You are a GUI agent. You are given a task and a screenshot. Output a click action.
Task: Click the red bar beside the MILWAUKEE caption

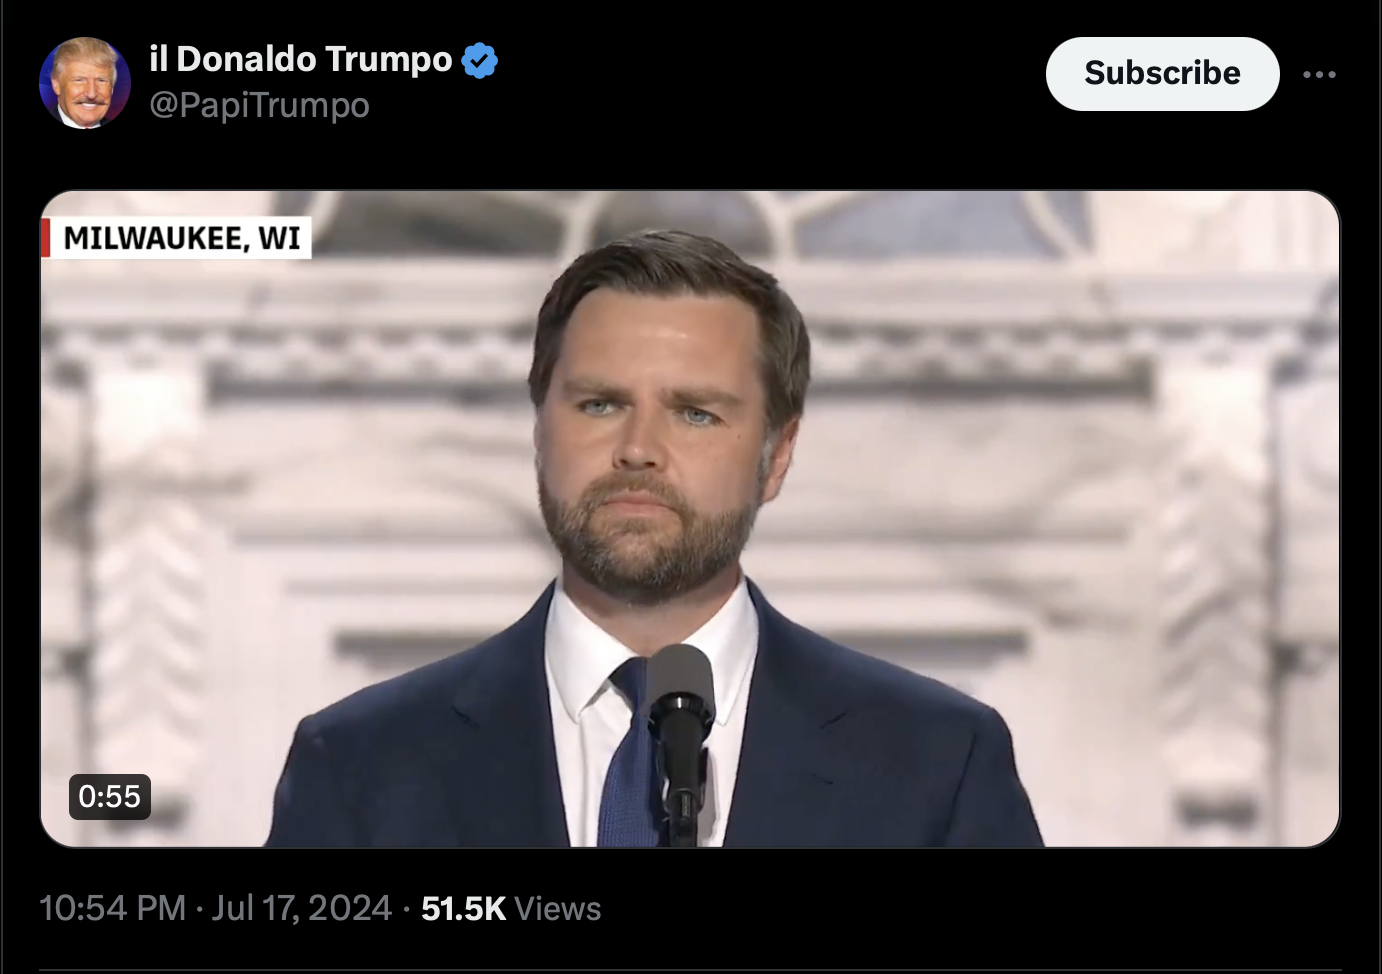[46, 238]
